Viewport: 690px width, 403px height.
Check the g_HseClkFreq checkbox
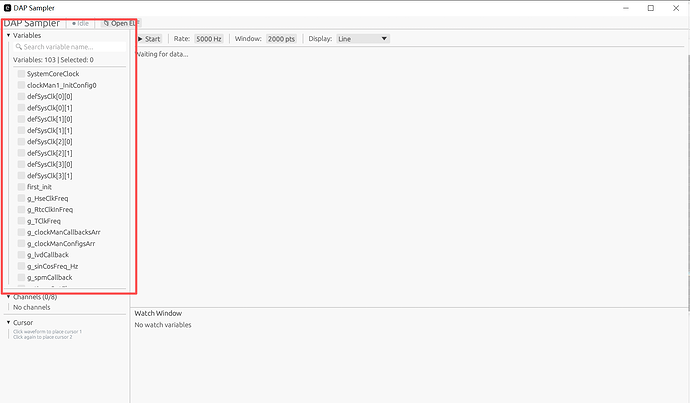coord(21,198)
